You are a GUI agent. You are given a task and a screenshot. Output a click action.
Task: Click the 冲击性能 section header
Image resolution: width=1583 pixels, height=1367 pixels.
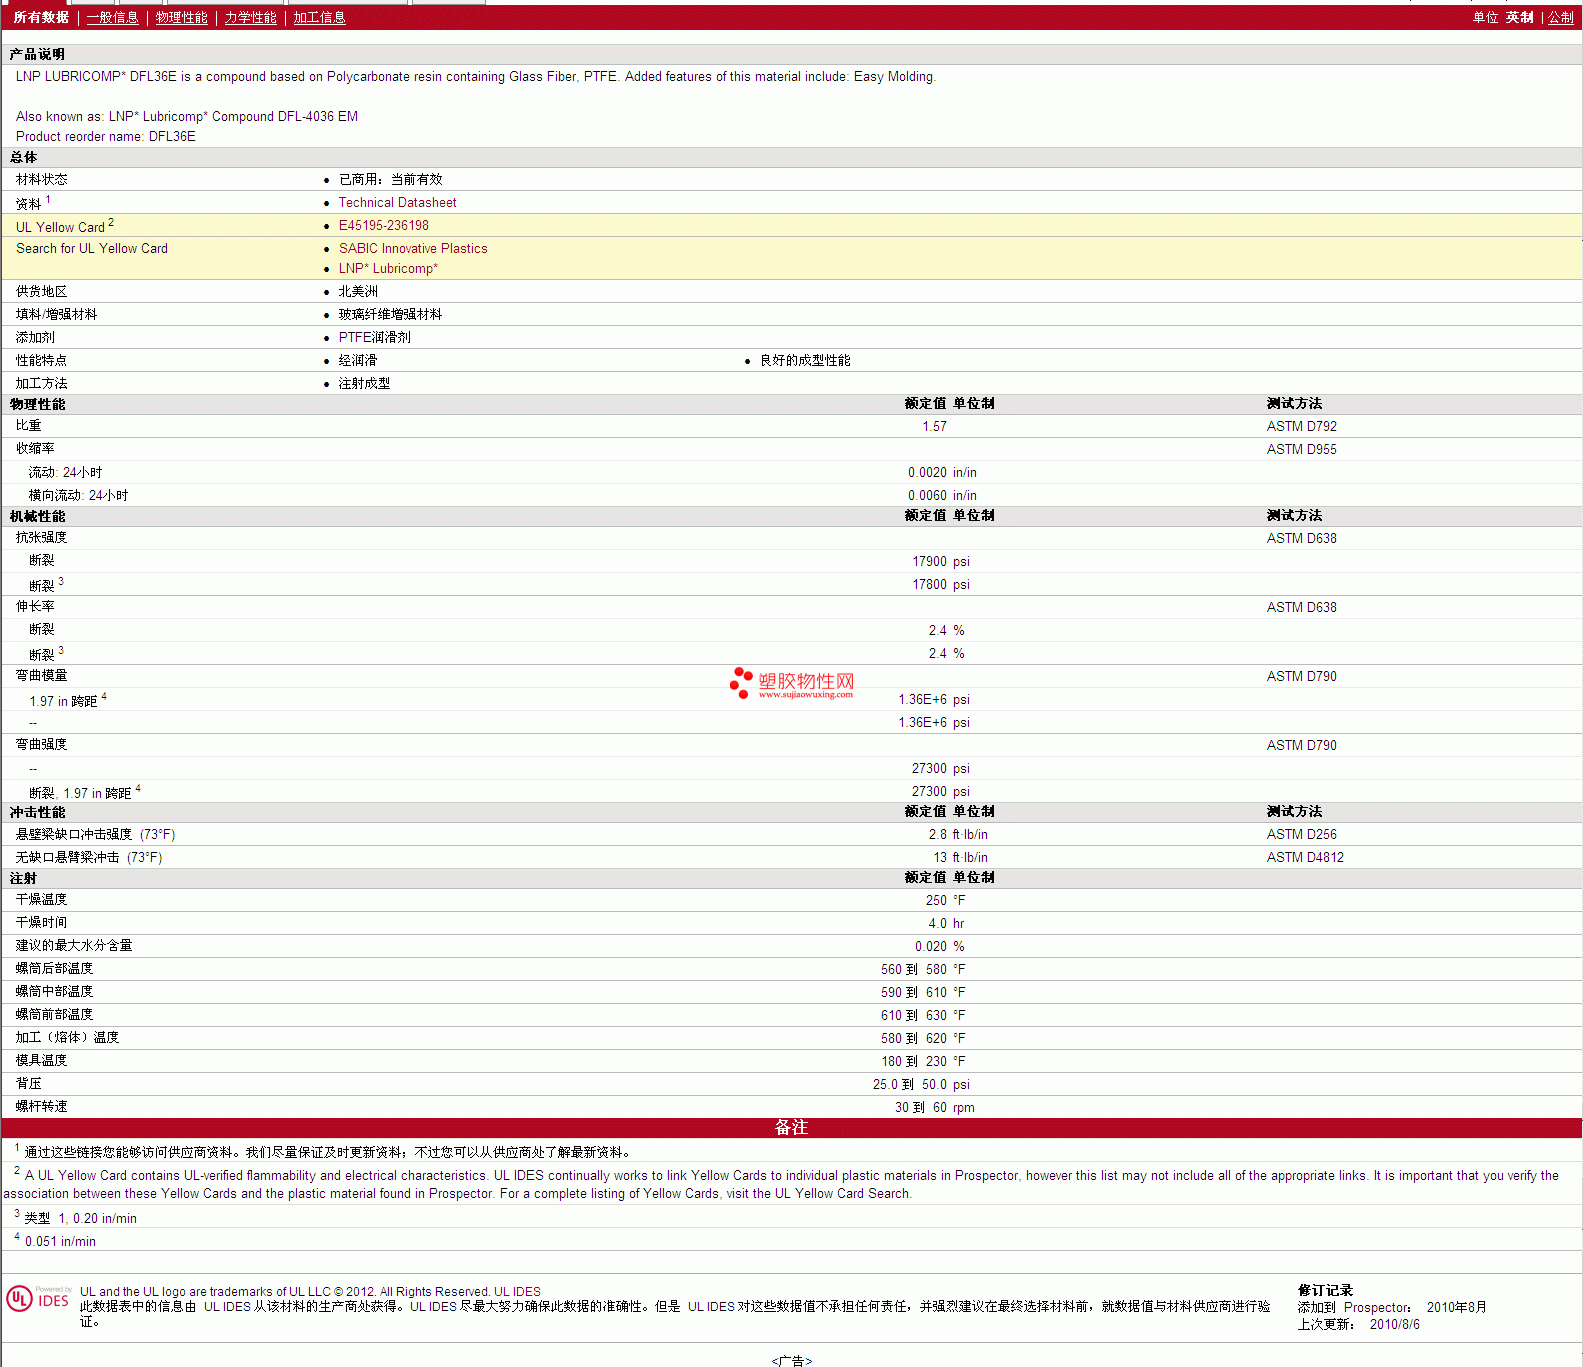tap(37, 813)
